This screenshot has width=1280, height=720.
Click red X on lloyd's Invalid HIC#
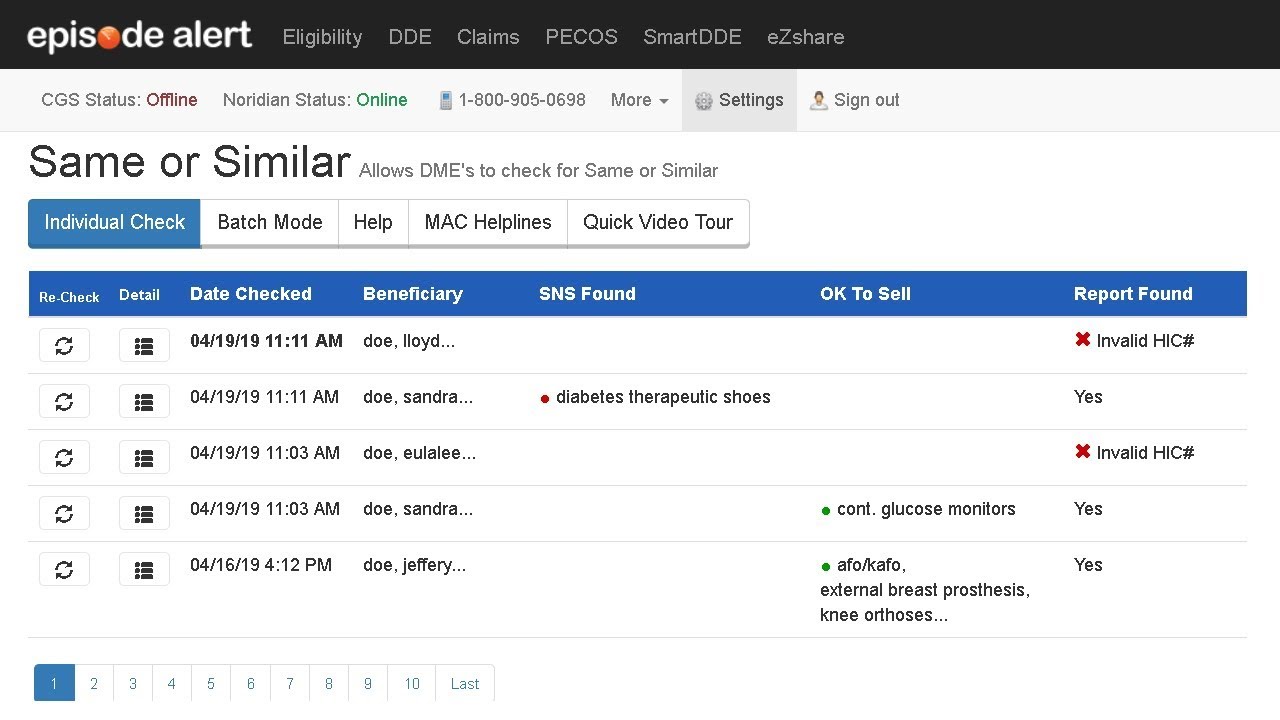(1082, 340)
